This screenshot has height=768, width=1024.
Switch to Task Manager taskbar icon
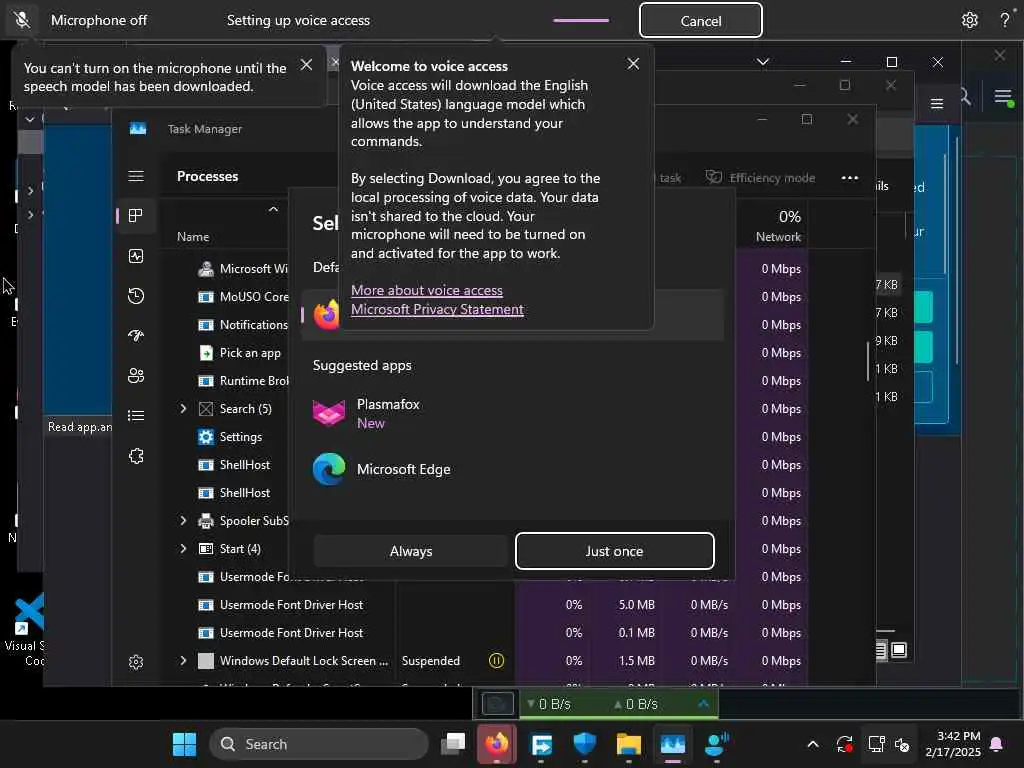(673, 744)
